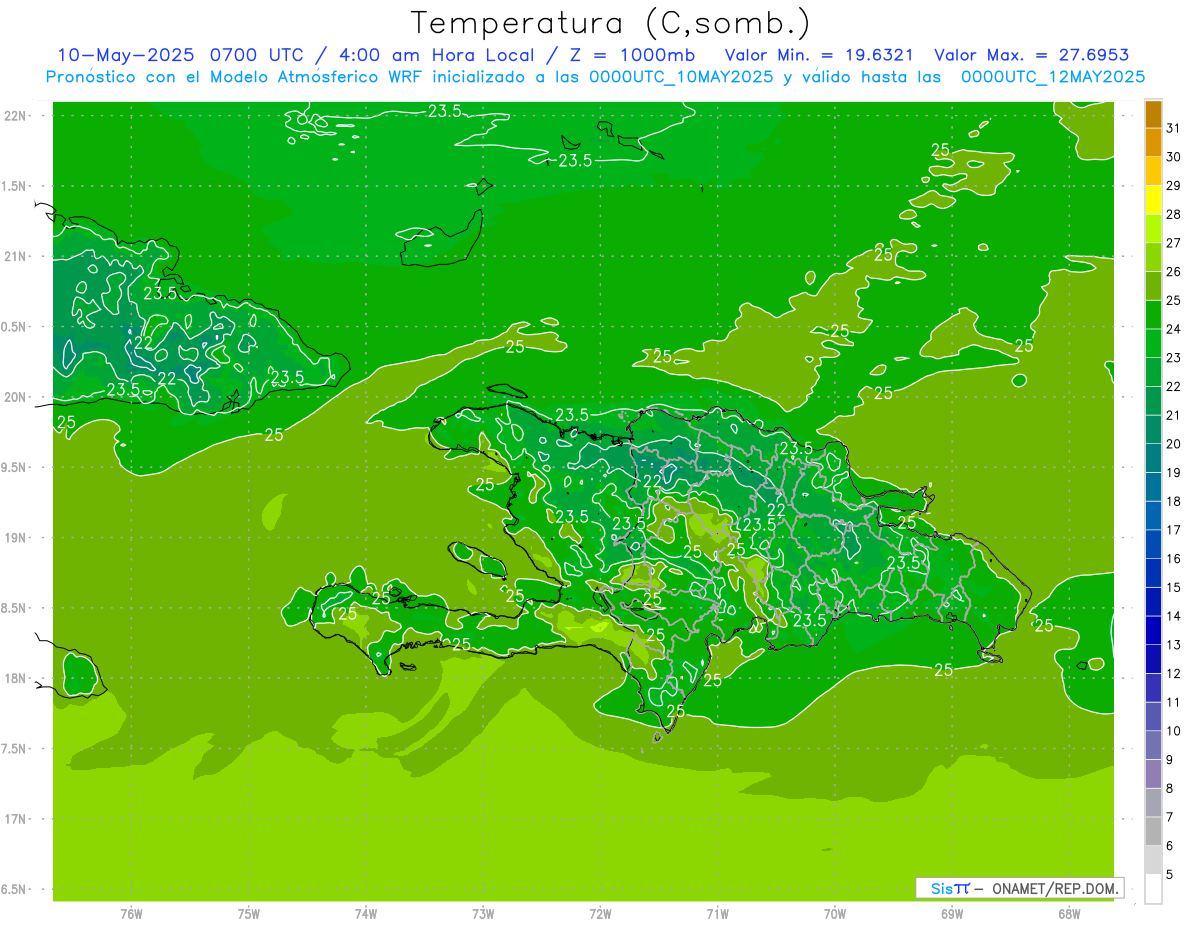Screen dimensions: 1200x927
Task: Click the "8.5N" latitude axis label
Action: [x=15, y=608]
